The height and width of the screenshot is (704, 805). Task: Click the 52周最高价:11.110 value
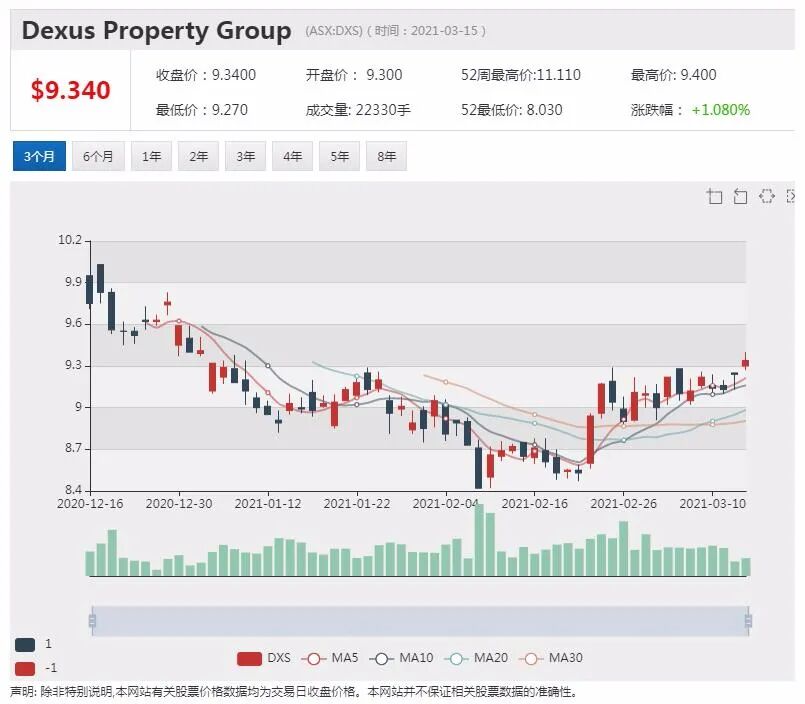[x=521, y=75]
